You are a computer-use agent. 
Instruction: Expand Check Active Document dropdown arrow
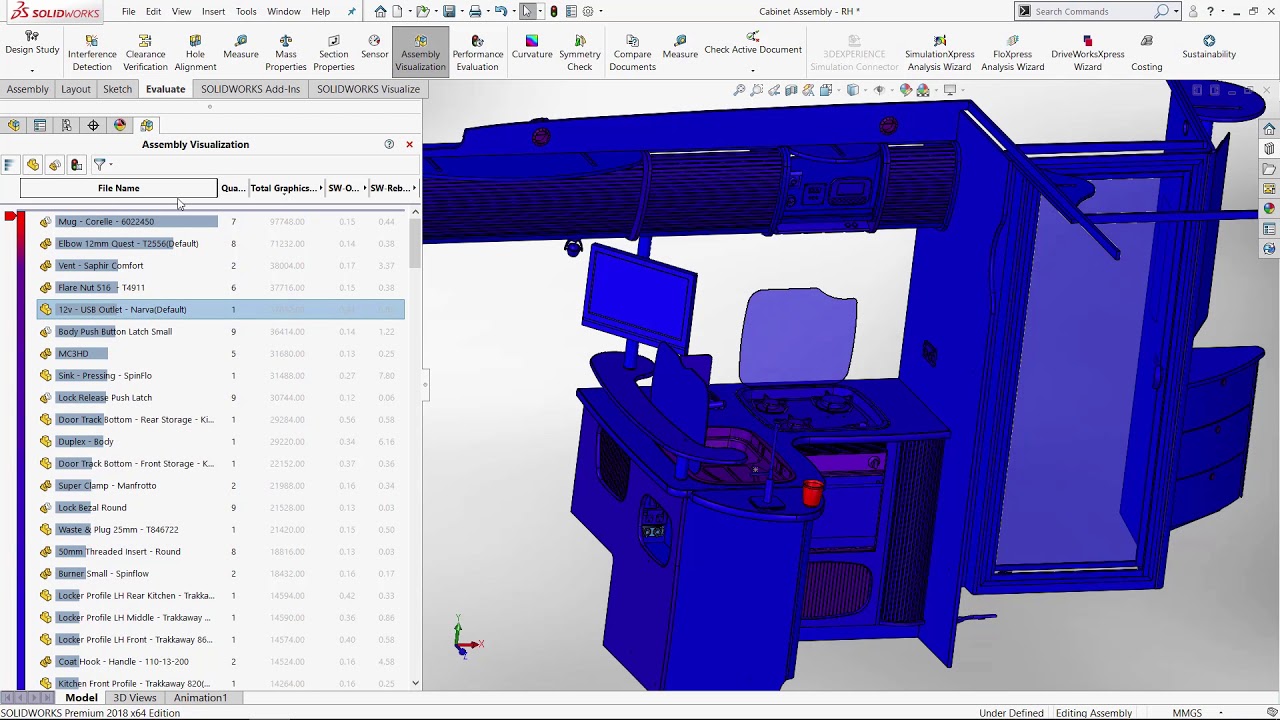(753, 70)
